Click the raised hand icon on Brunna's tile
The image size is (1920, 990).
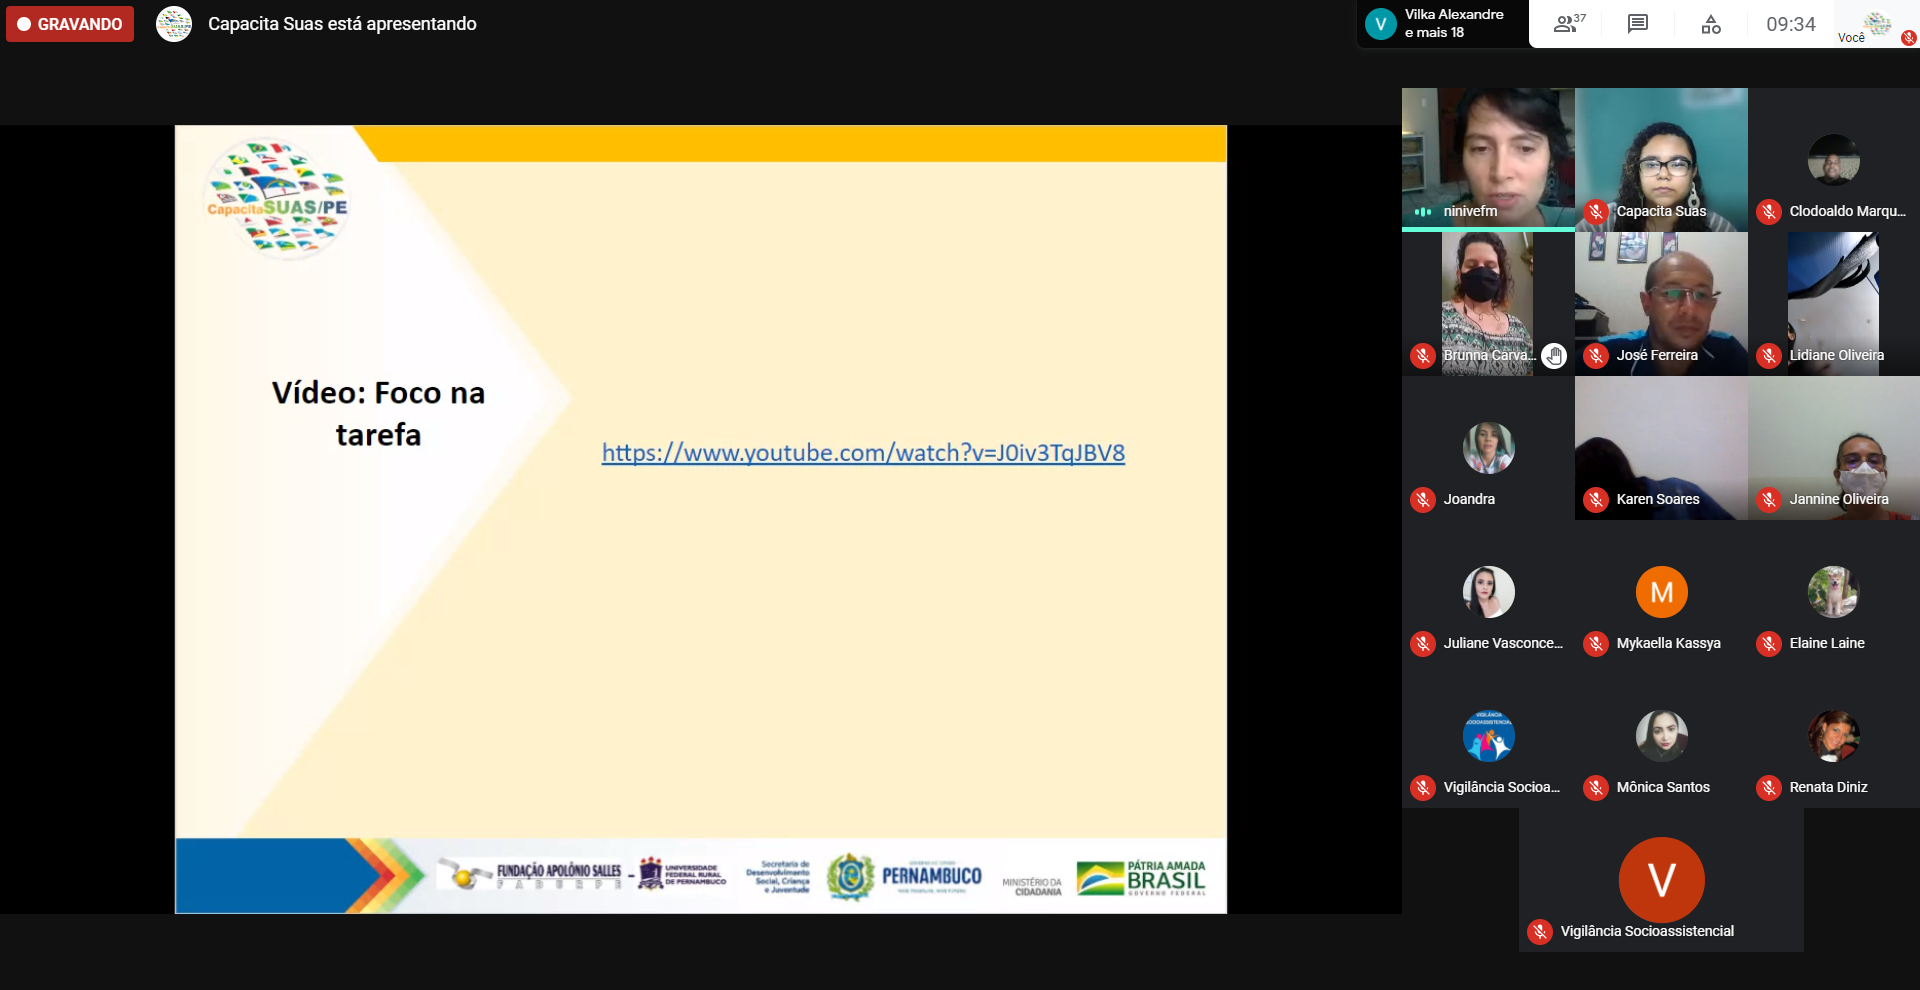coord(1553,355)
